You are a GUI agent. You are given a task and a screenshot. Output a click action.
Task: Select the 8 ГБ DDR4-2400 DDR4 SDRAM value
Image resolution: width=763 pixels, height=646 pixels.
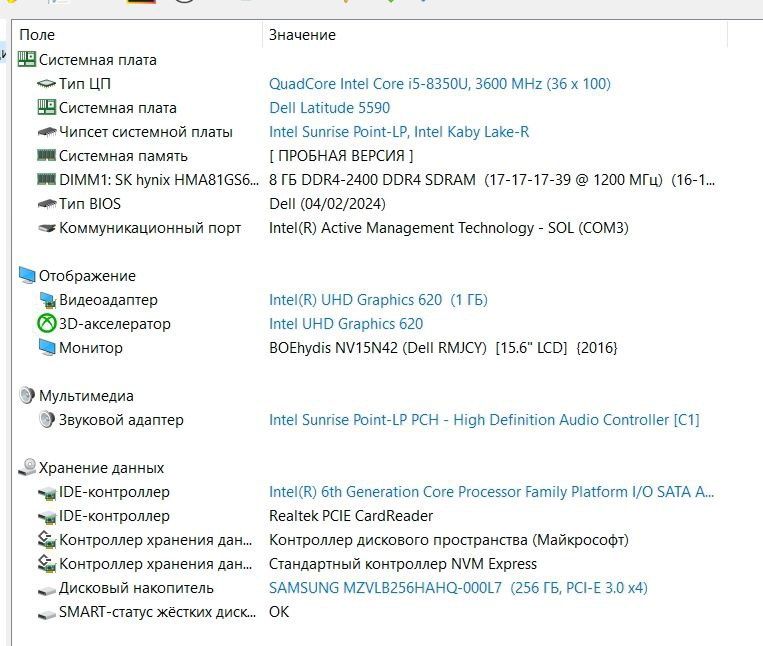tap(491, 179)
